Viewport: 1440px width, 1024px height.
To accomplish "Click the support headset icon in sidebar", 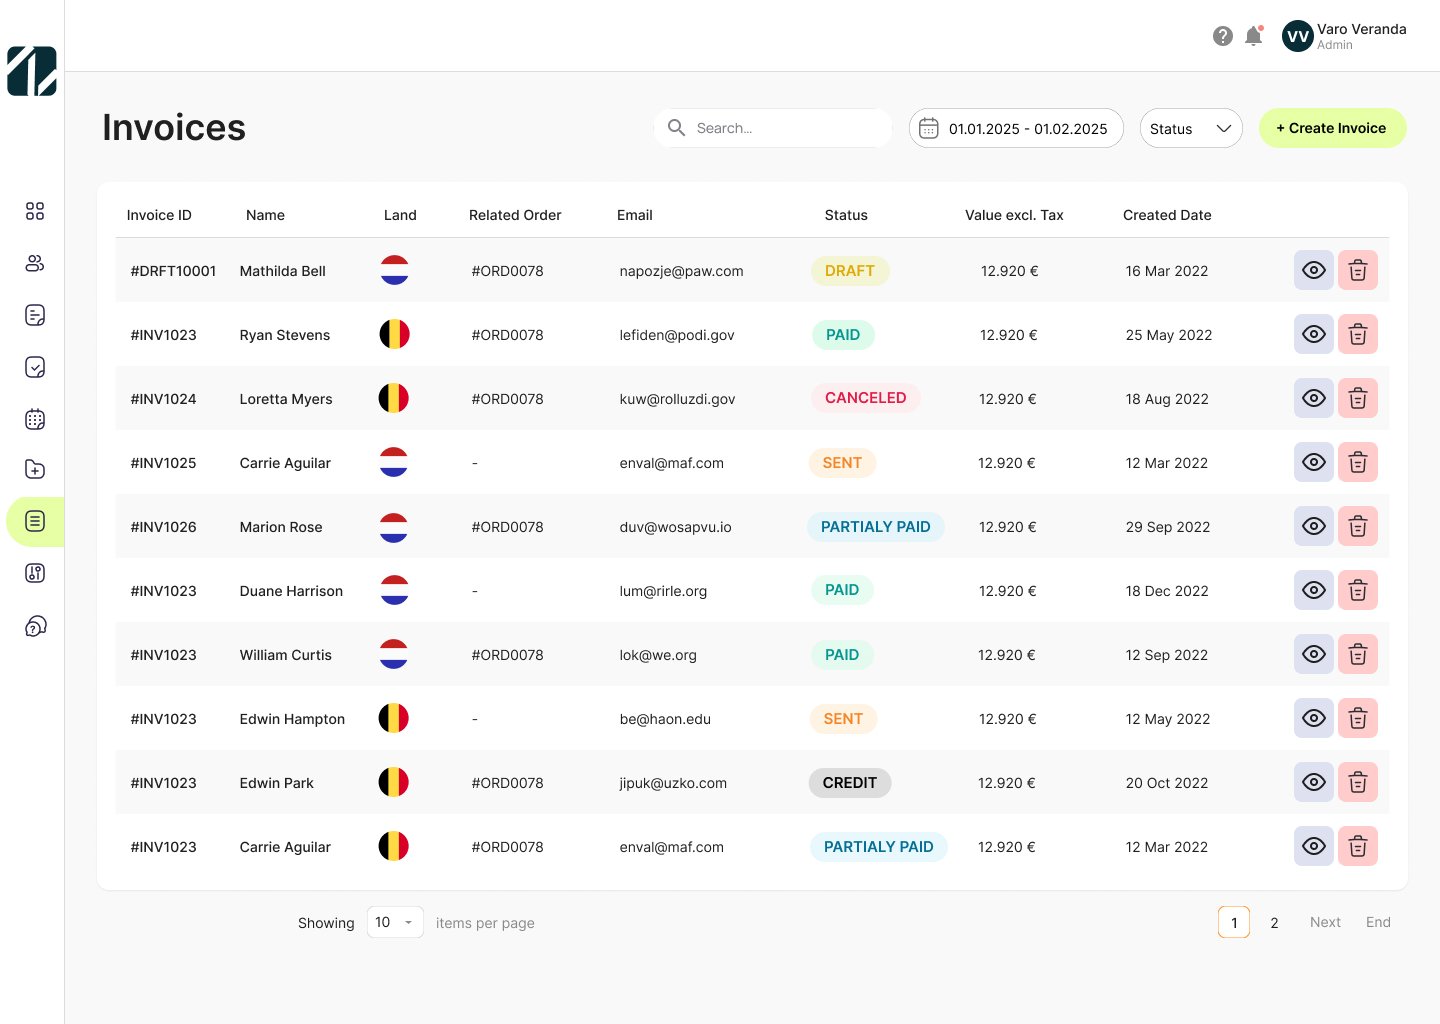I will coord(35,627).
